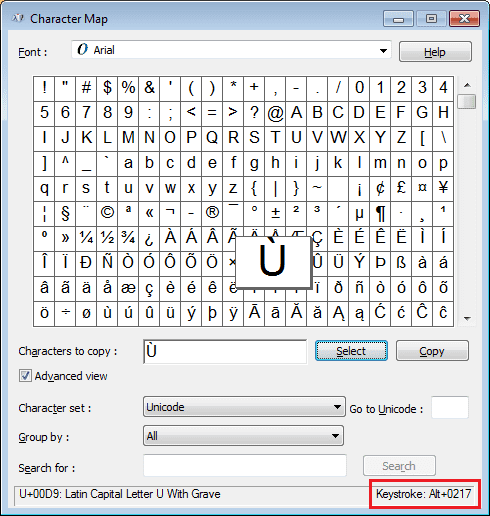
Task: Choose the pound sign £ character
Action: click(401, 189)
